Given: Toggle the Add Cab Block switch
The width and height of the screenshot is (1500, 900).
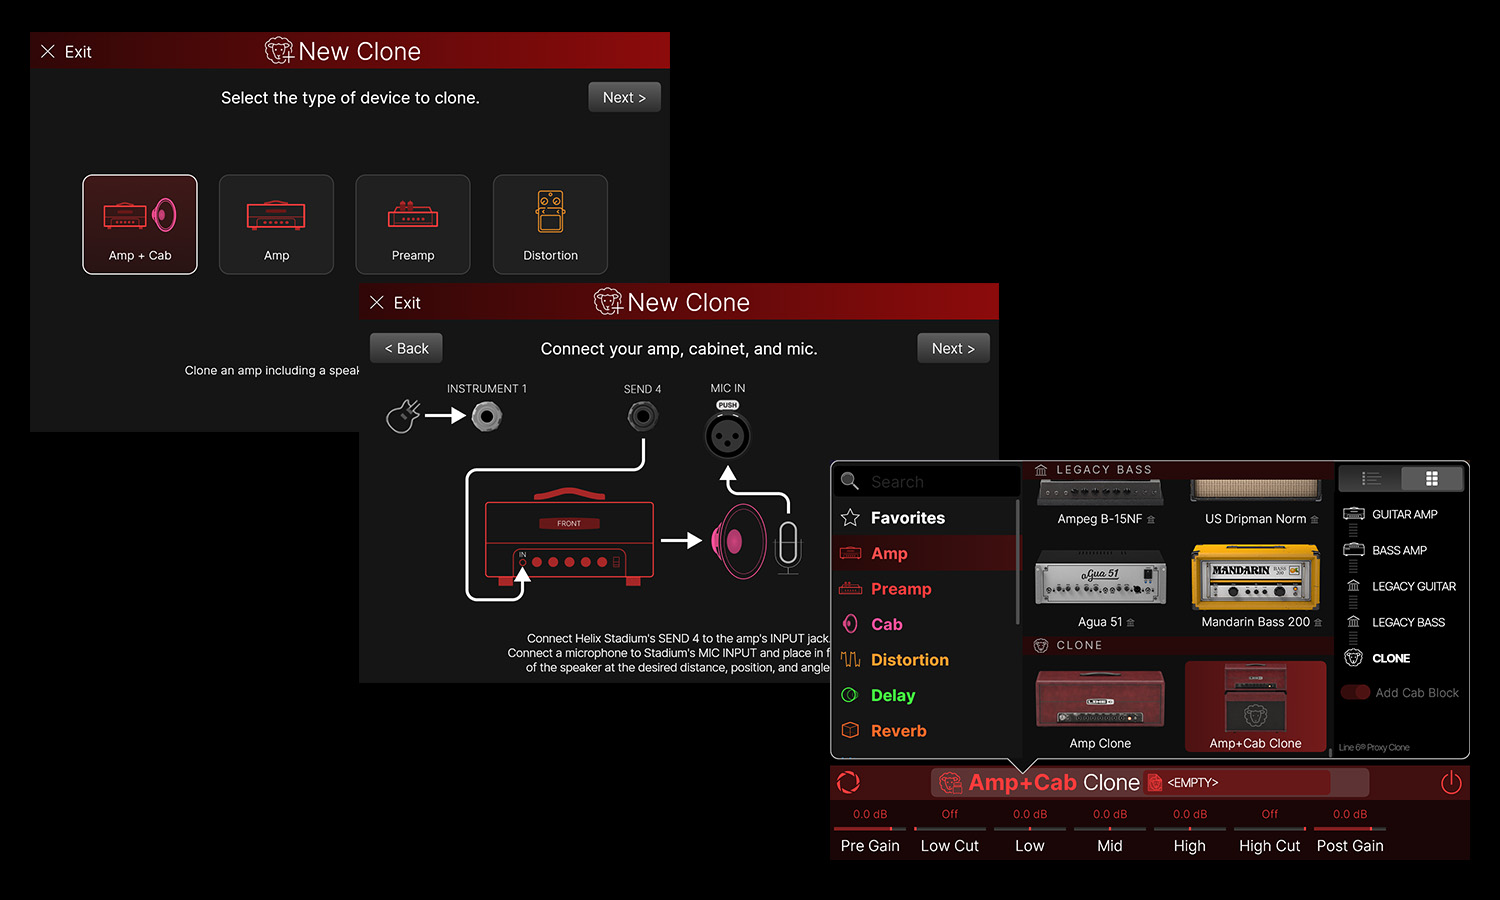Looking at the screenshot, I should point(1356,692).
